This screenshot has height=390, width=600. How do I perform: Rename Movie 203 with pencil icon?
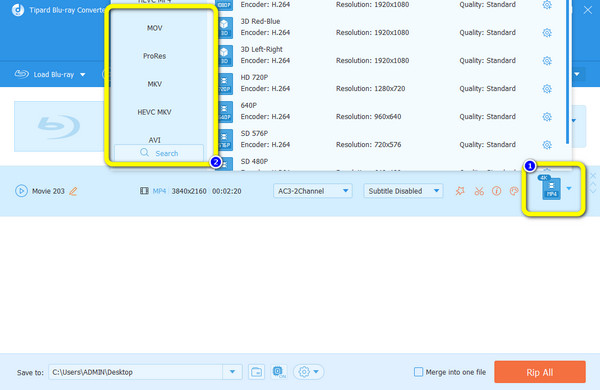[73, 191]
